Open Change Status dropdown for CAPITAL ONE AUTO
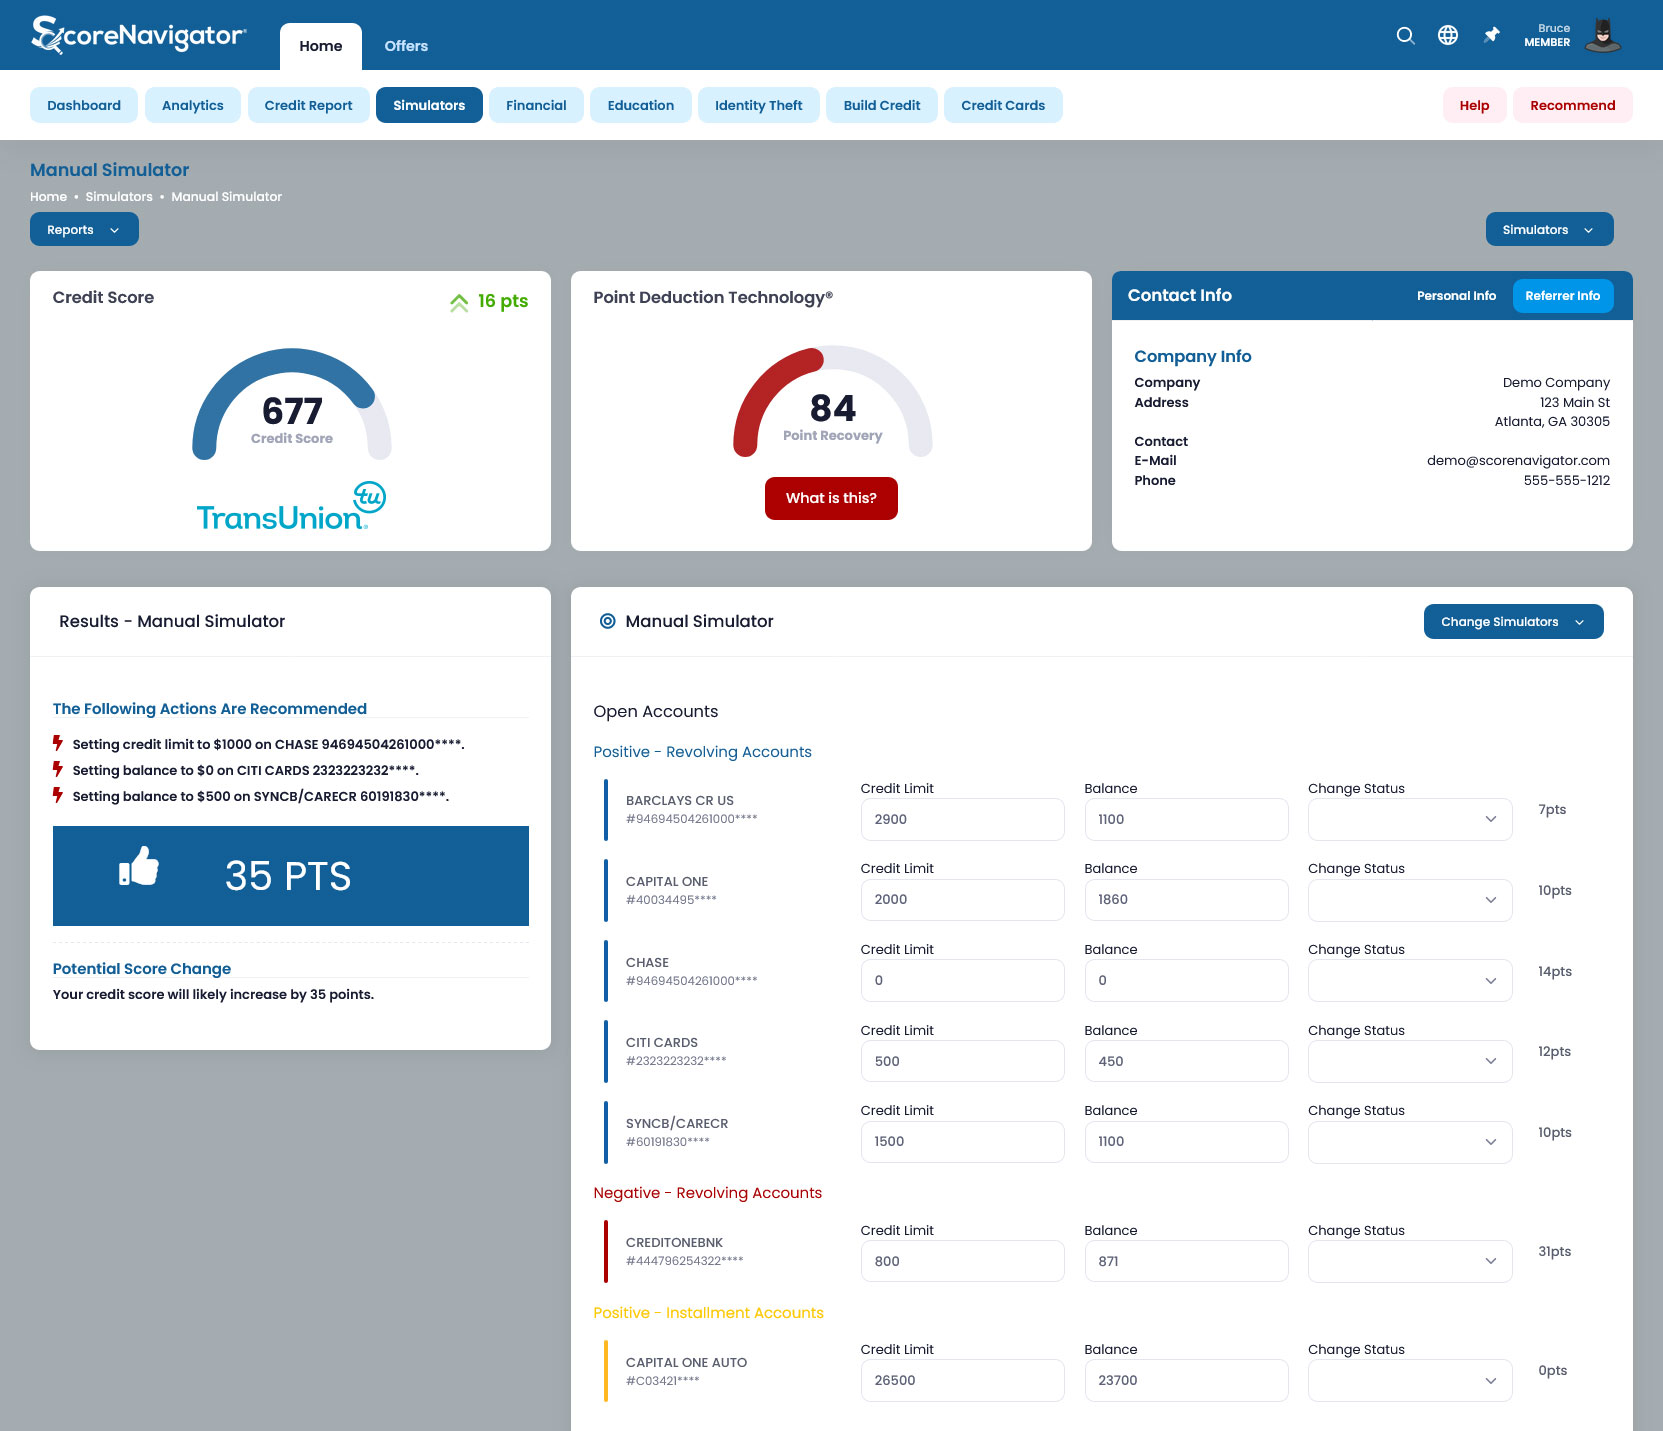This screenshot has height=1431, width=1663. point(1410,1380)
